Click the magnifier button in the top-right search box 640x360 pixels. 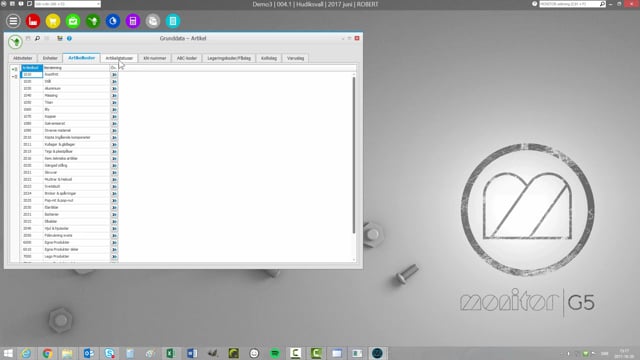(602, 4)
